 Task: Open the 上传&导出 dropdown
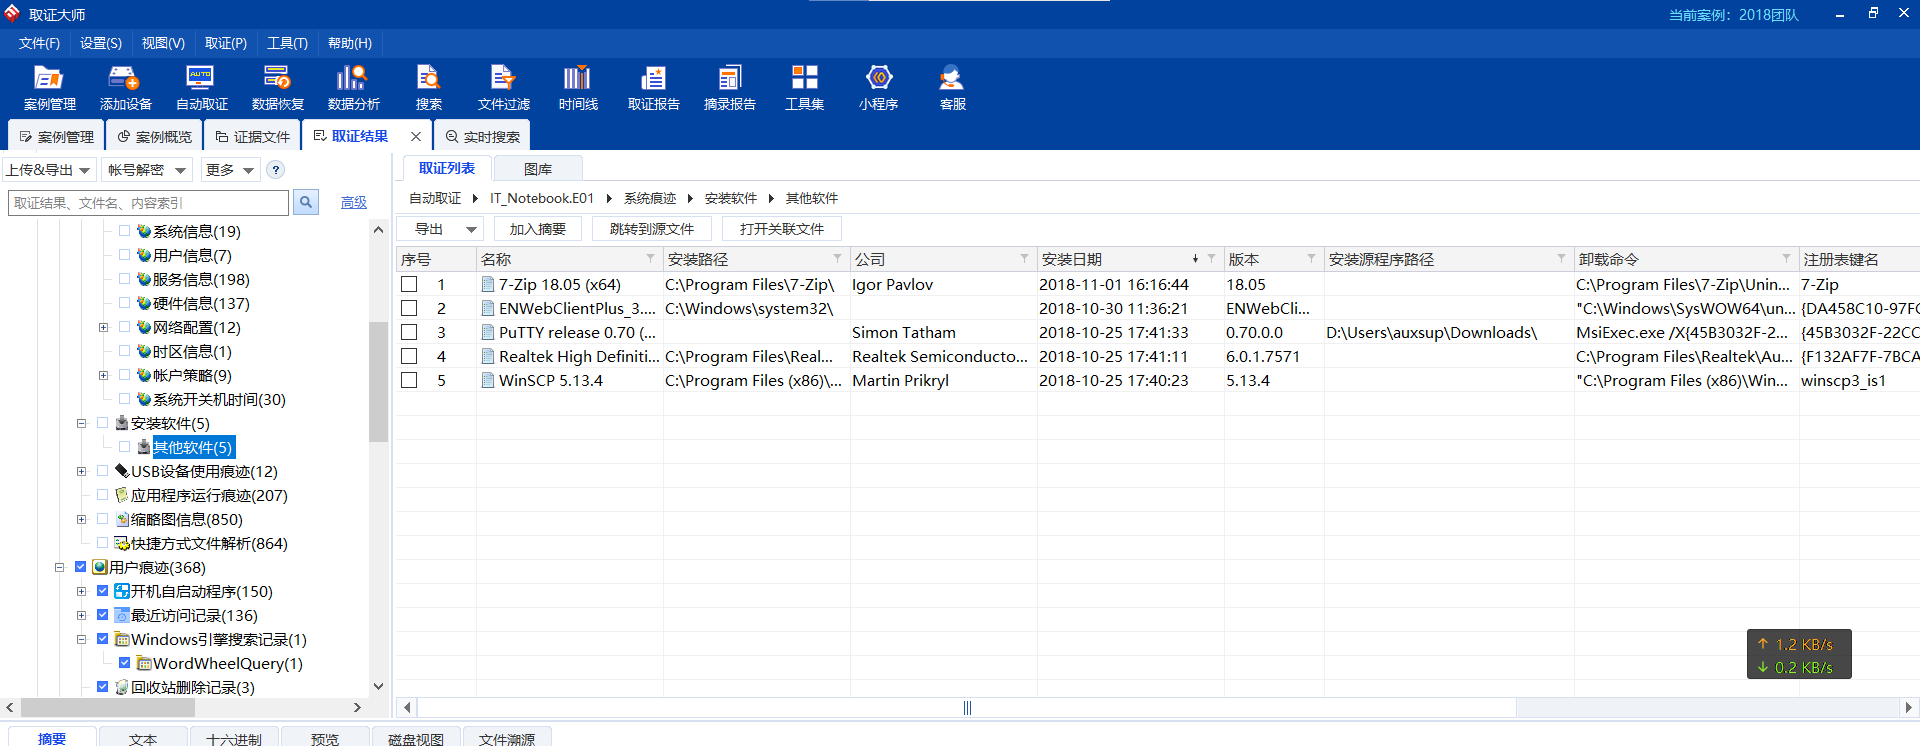[49, 170]
